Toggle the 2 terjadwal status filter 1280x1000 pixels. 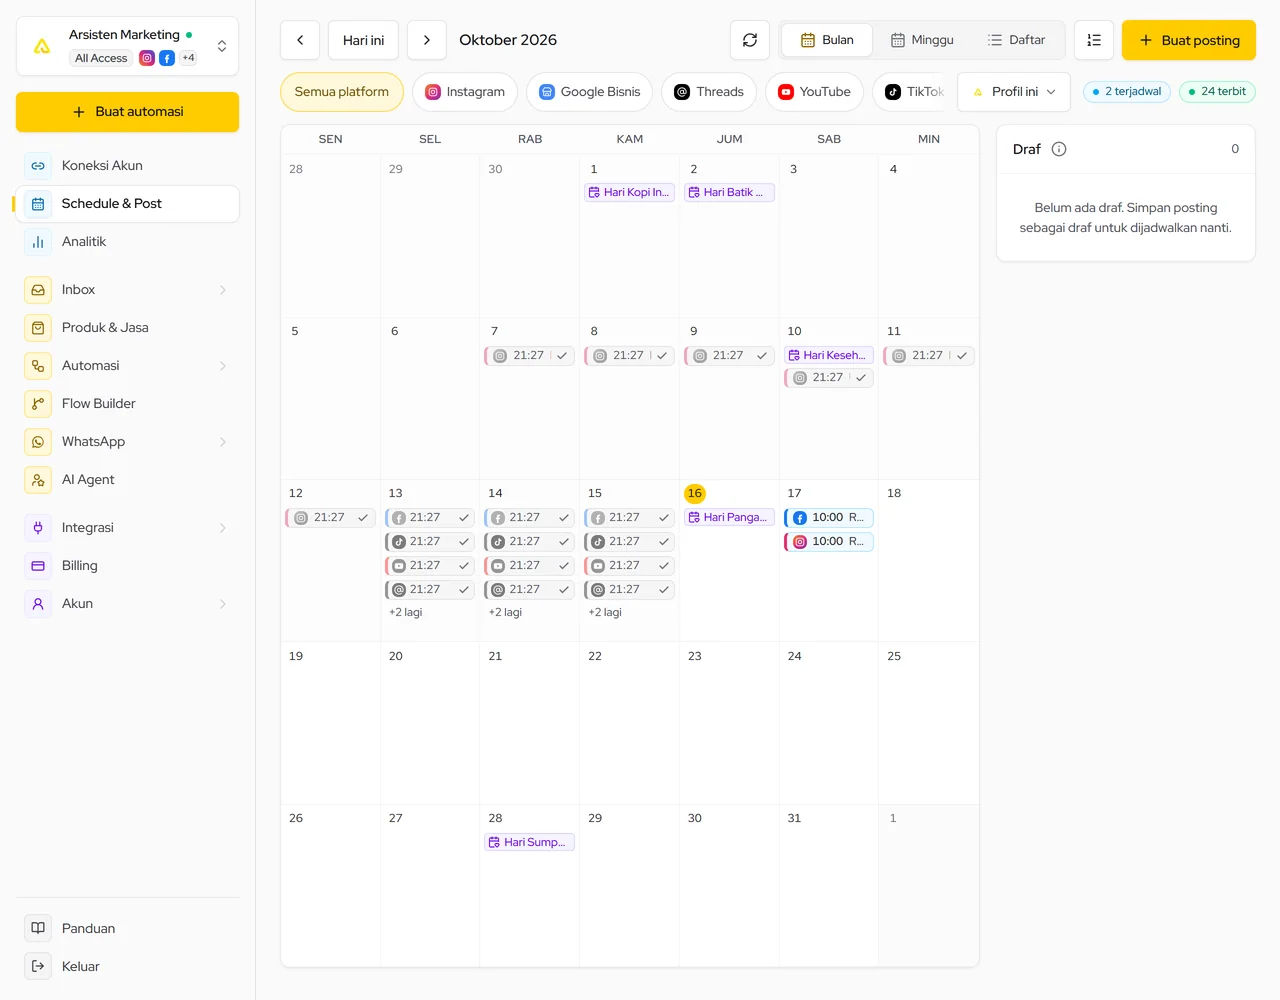[x=1127, y=92]
